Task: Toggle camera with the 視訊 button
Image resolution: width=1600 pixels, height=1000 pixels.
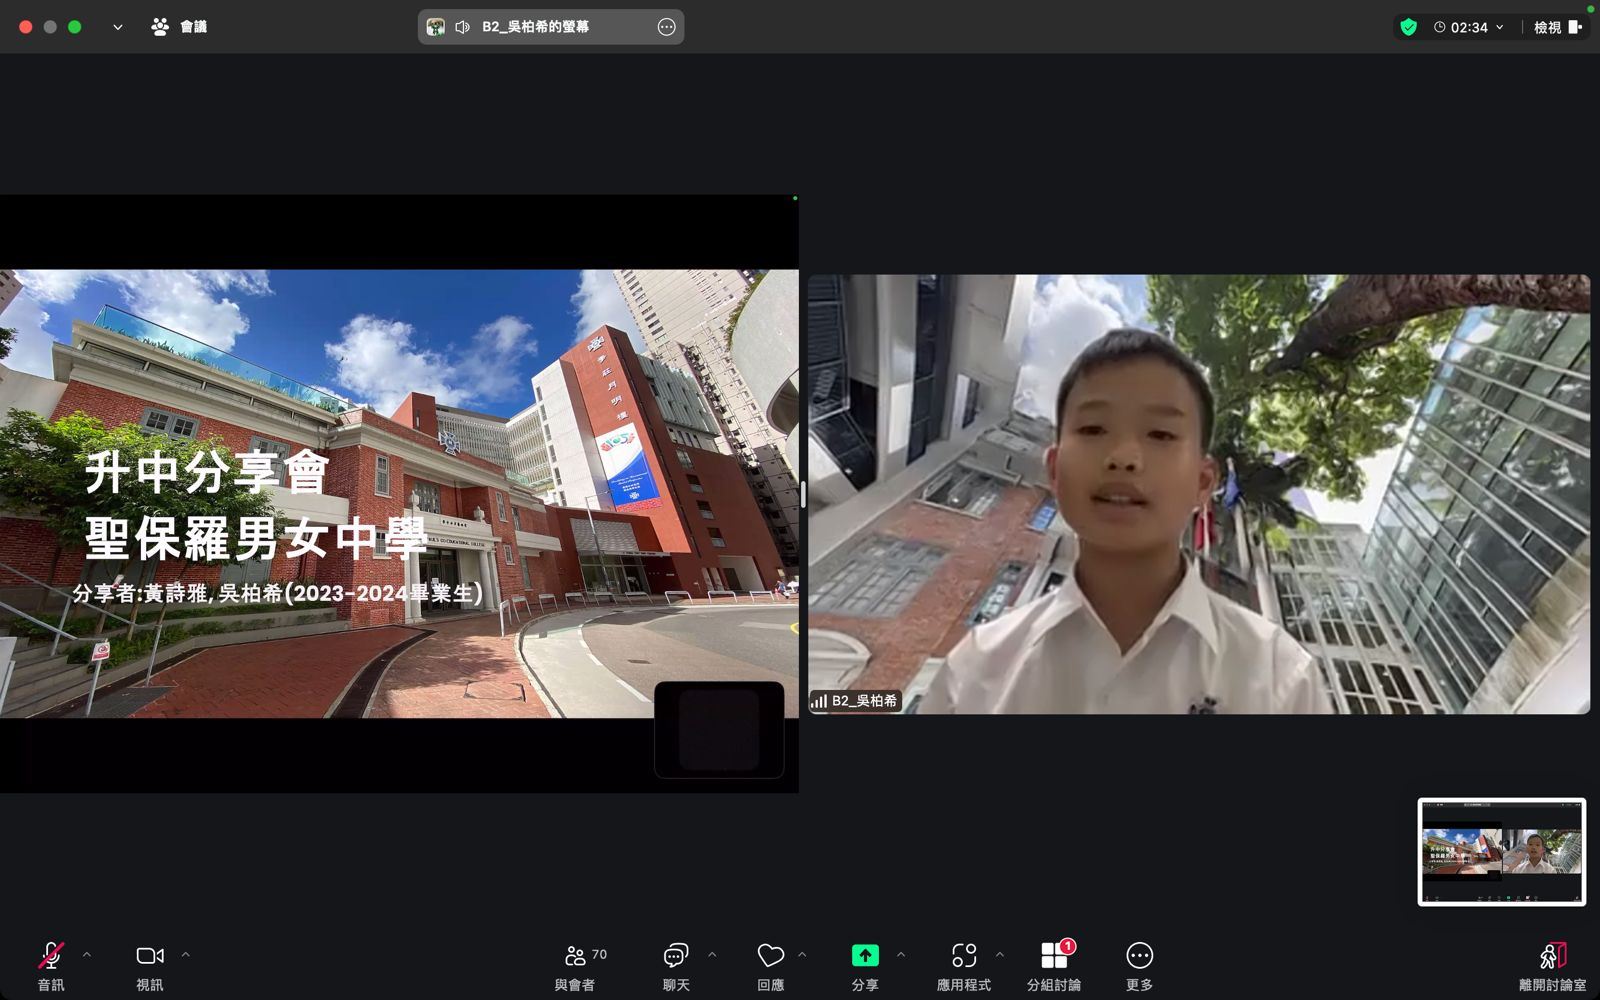Action: 150,966
